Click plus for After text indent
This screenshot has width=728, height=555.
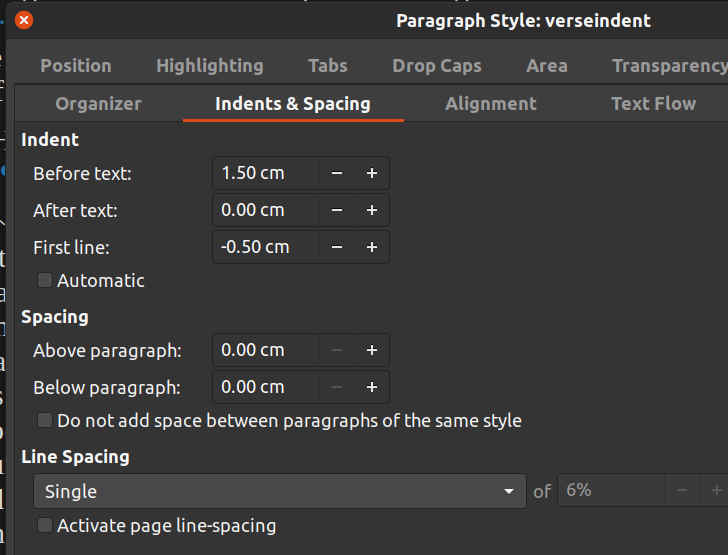coord(371,210)
